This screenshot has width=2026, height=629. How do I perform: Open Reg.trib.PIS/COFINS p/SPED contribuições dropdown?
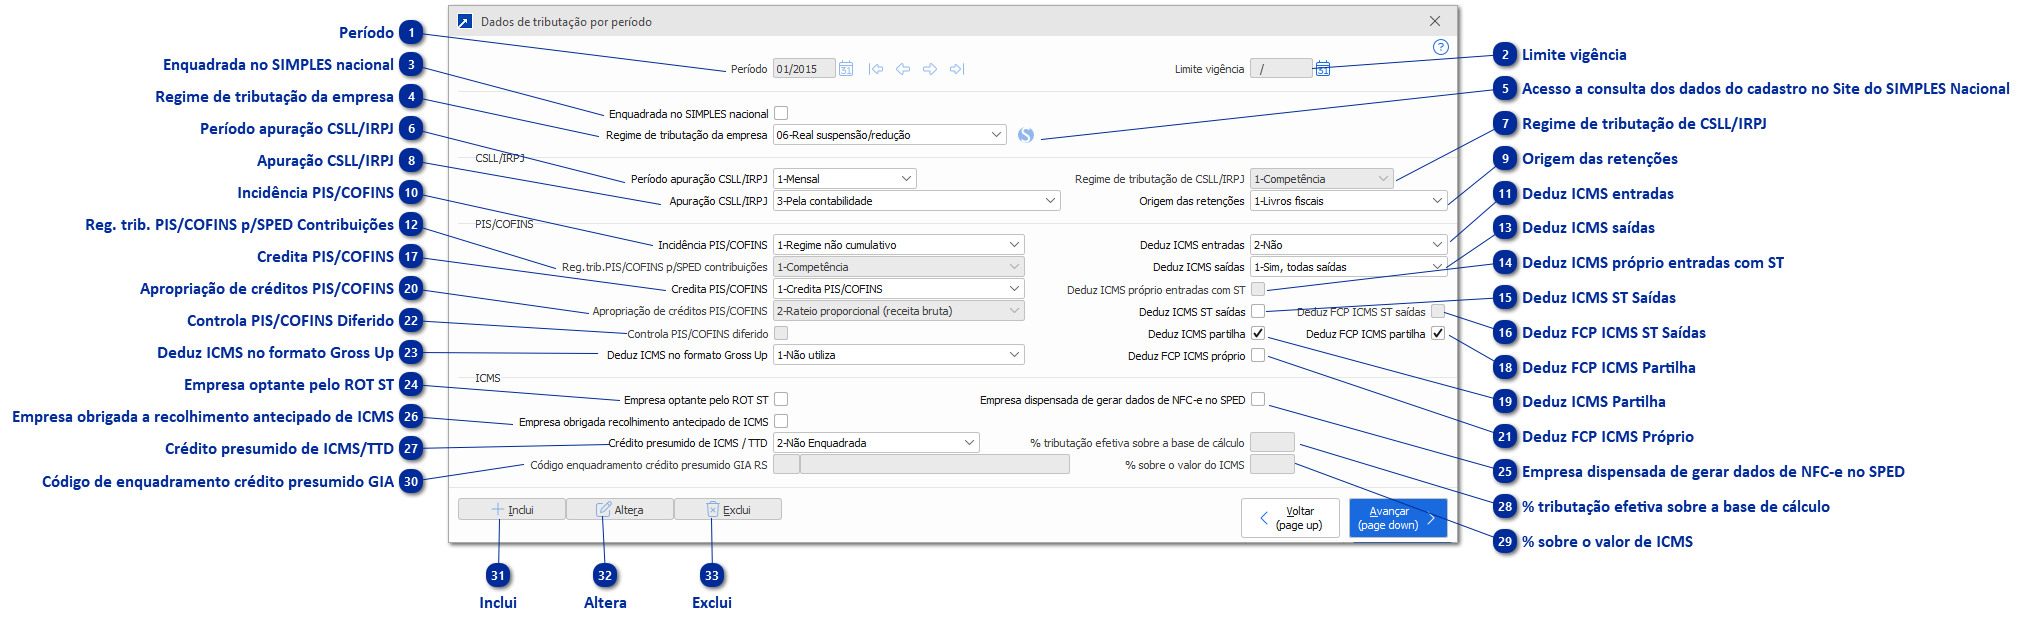899,267
